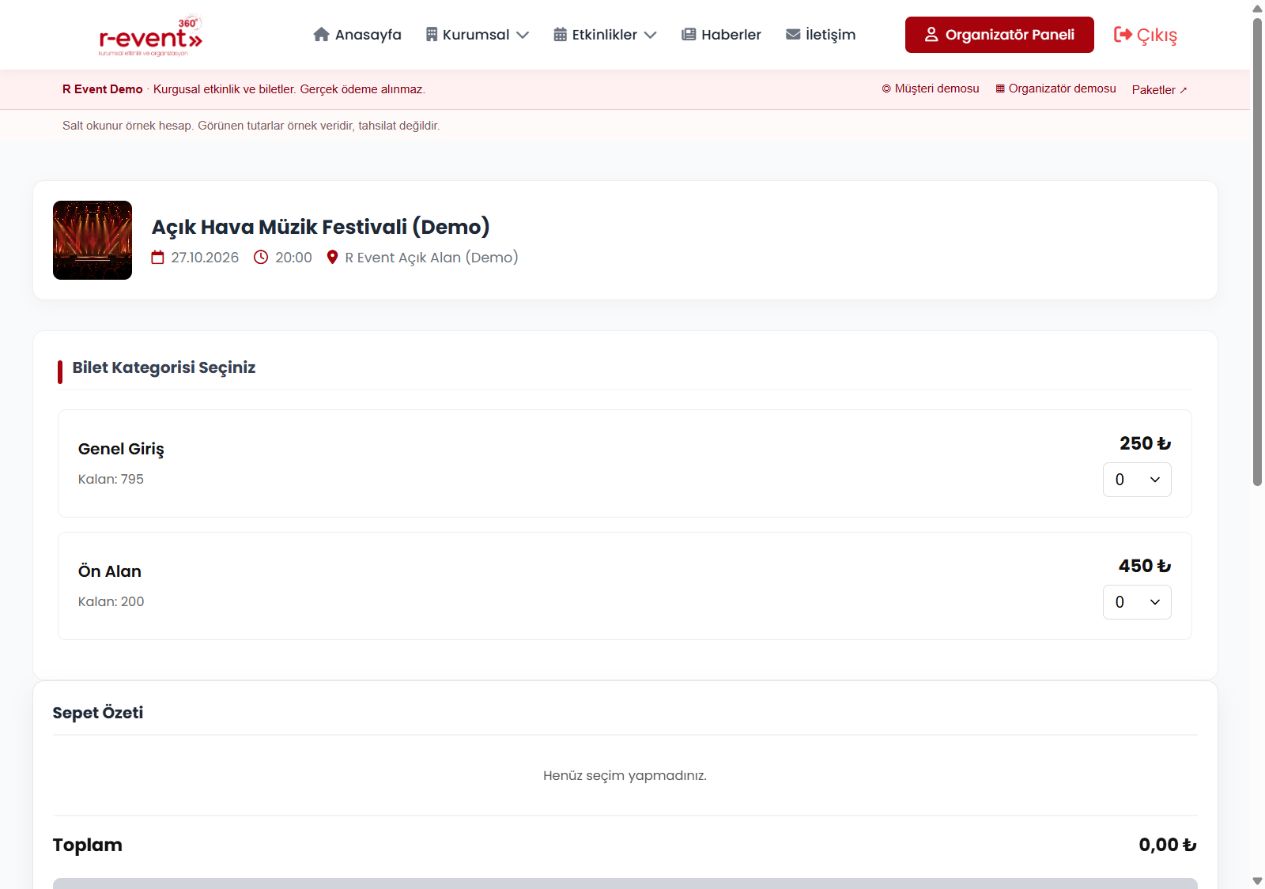Click the page vertical scrollbar thumb
1265x889 pixels.
(1258, 252)
